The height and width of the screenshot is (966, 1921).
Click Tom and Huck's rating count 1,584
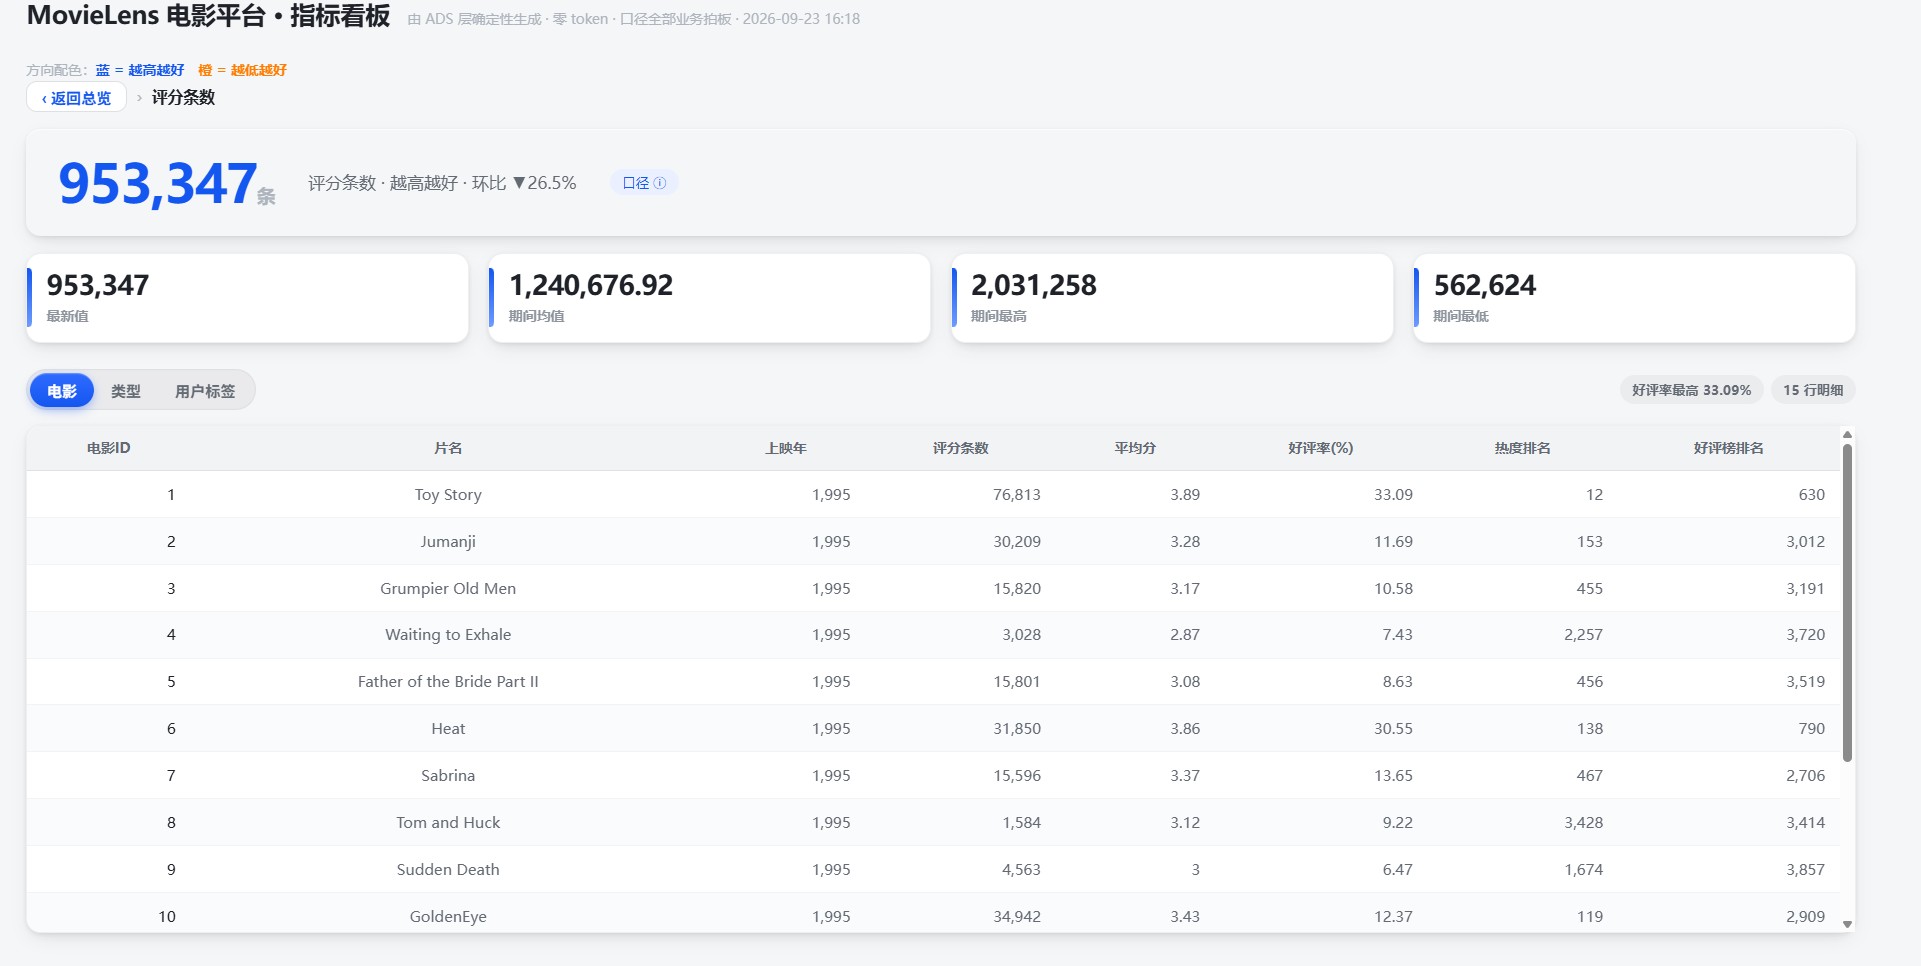[x=1021, y=823]
